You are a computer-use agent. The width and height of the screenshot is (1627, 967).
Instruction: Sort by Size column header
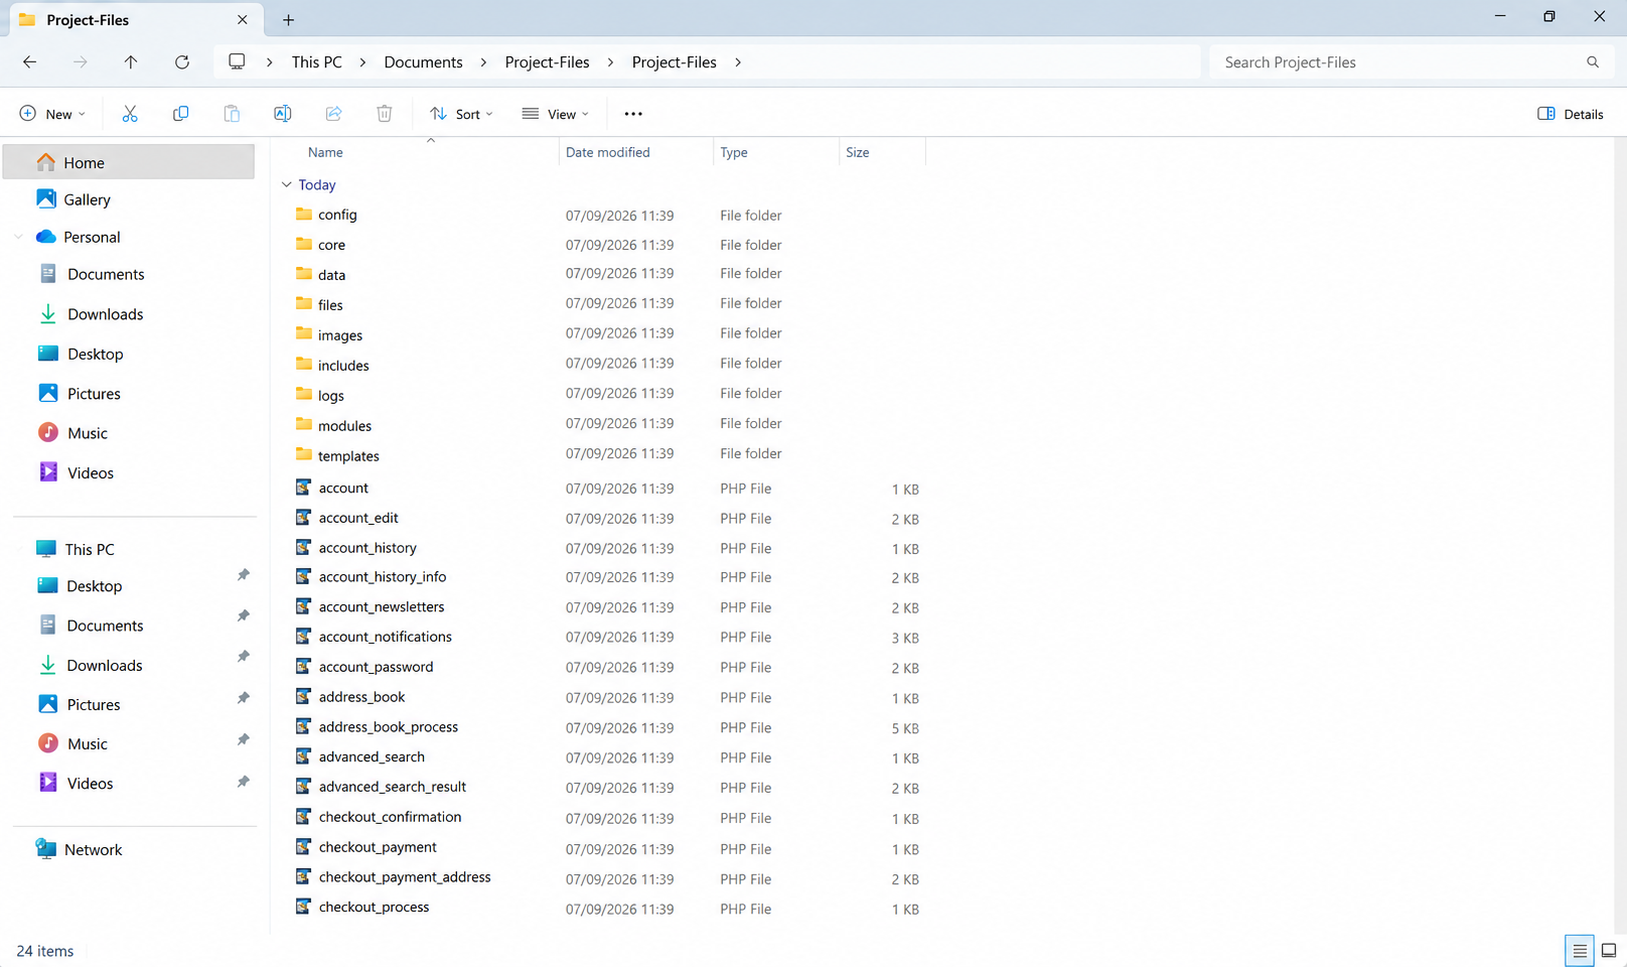coord(858,152)
